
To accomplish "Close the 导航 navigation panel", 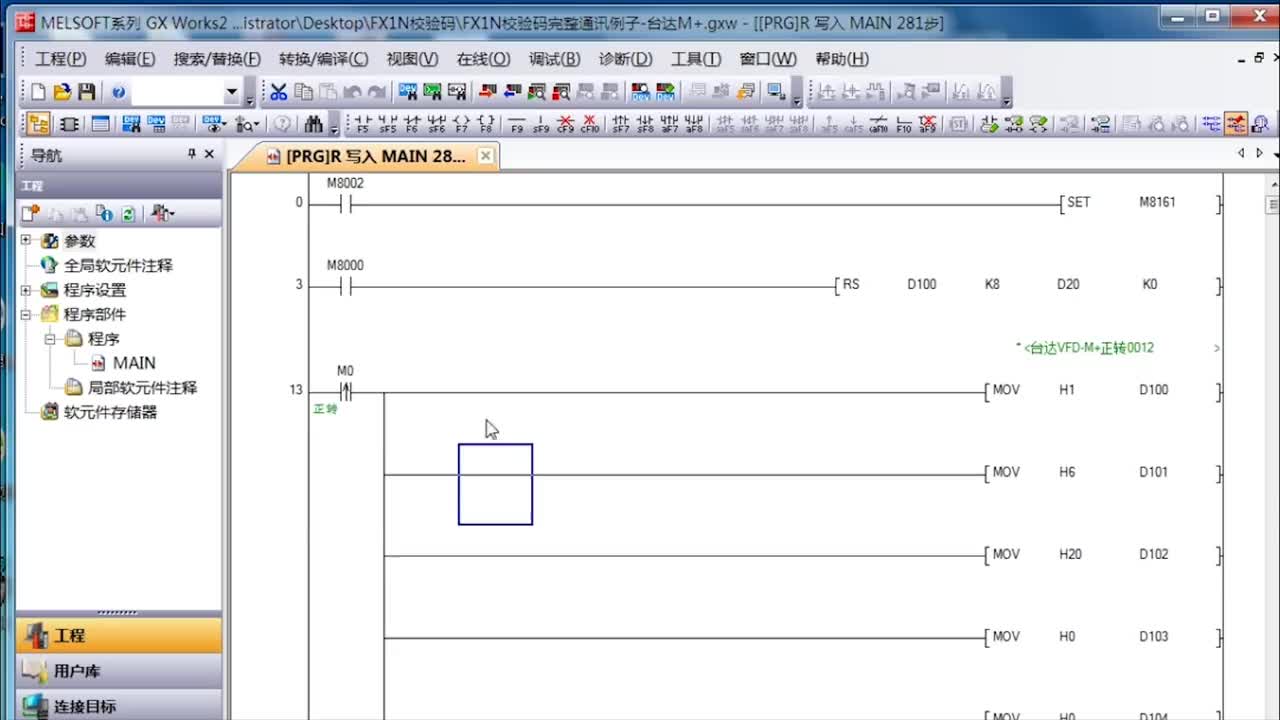I will click(209, 154).
